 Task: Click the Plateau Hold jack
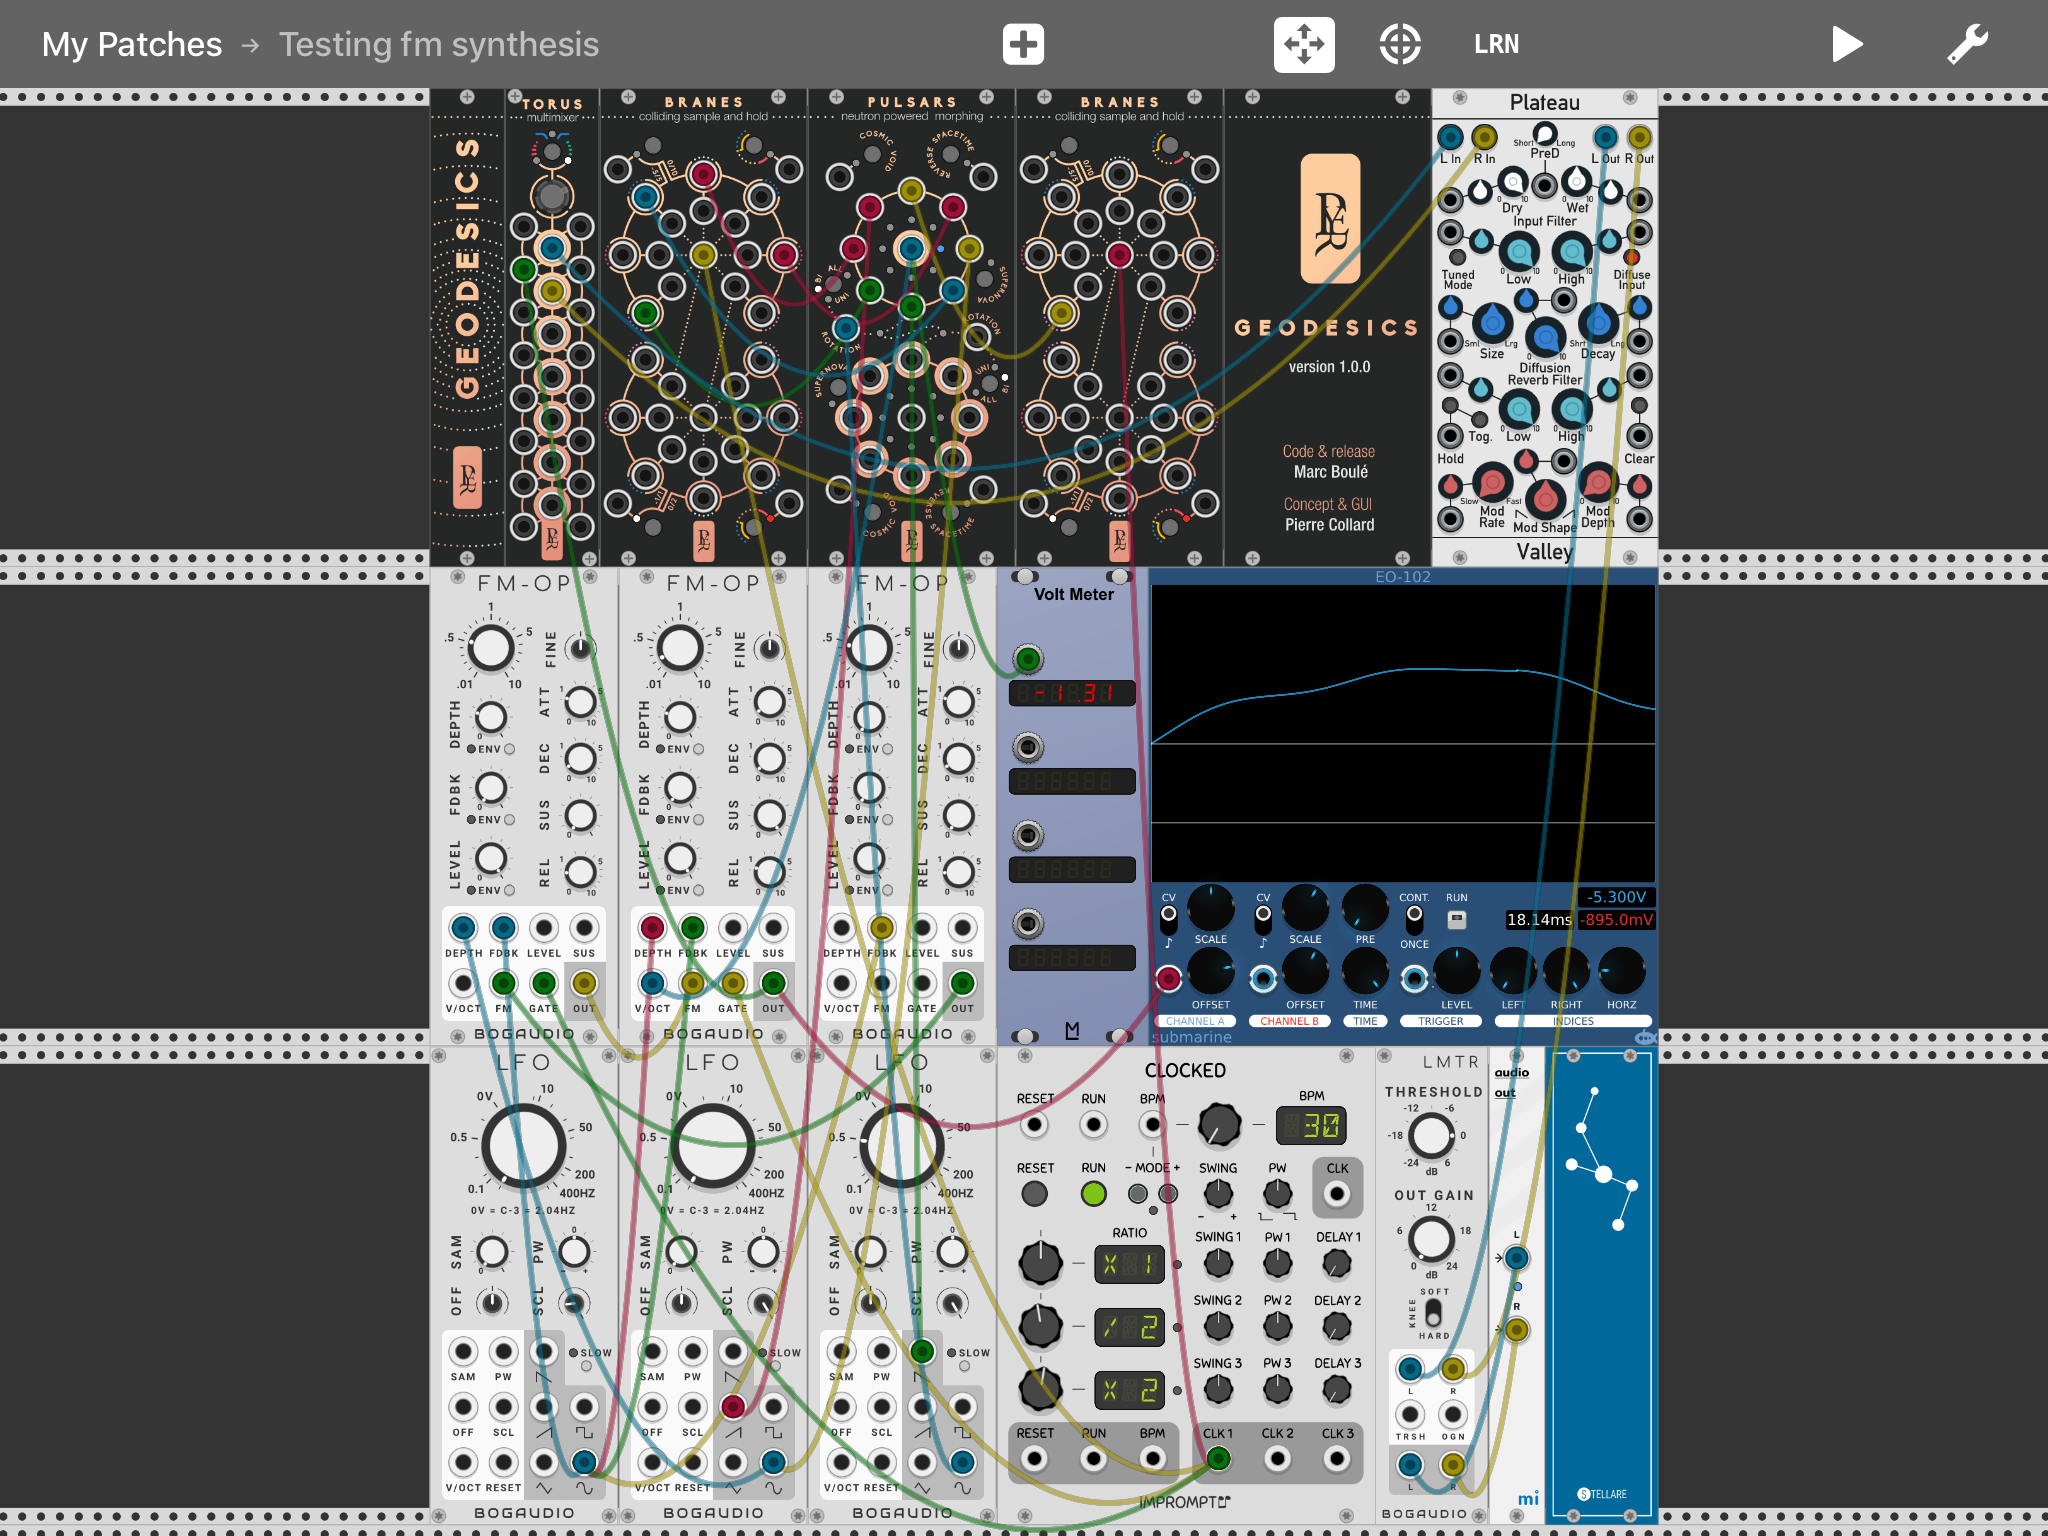[x=1450, y=436]
